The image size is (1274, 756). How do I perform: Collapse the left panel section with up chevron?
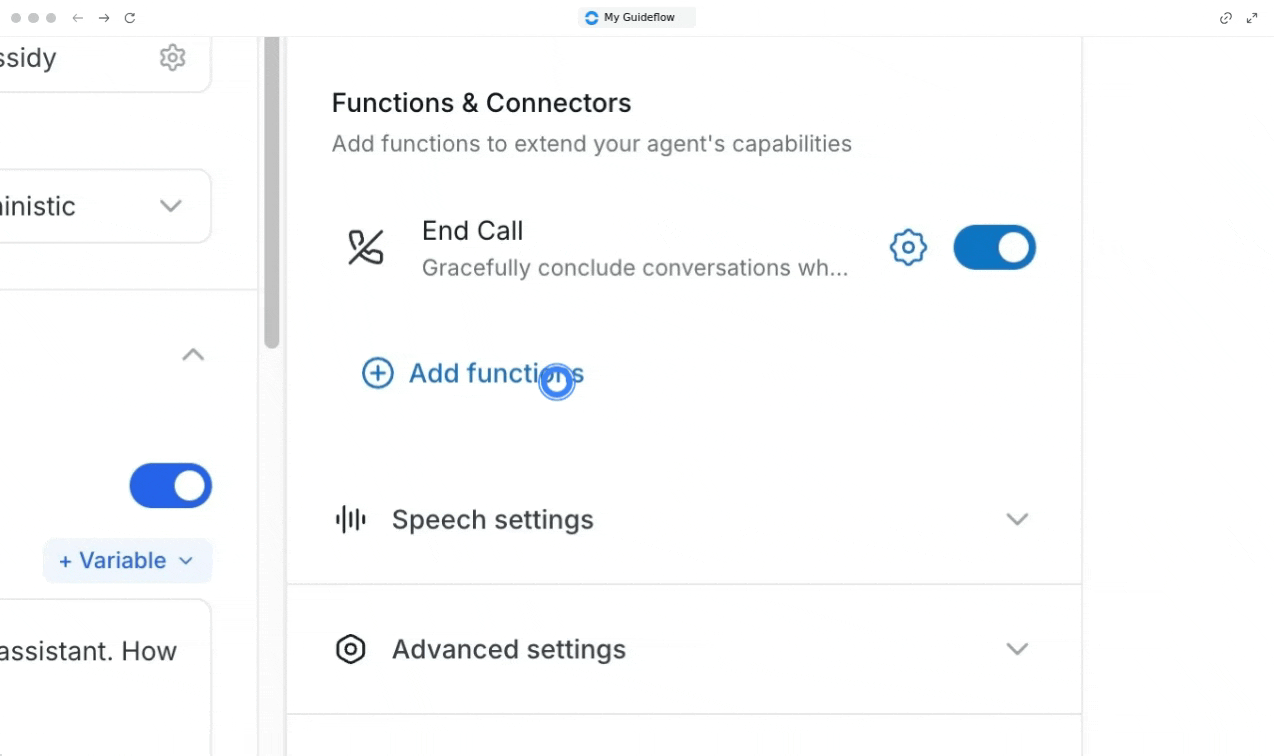(193, 355)
